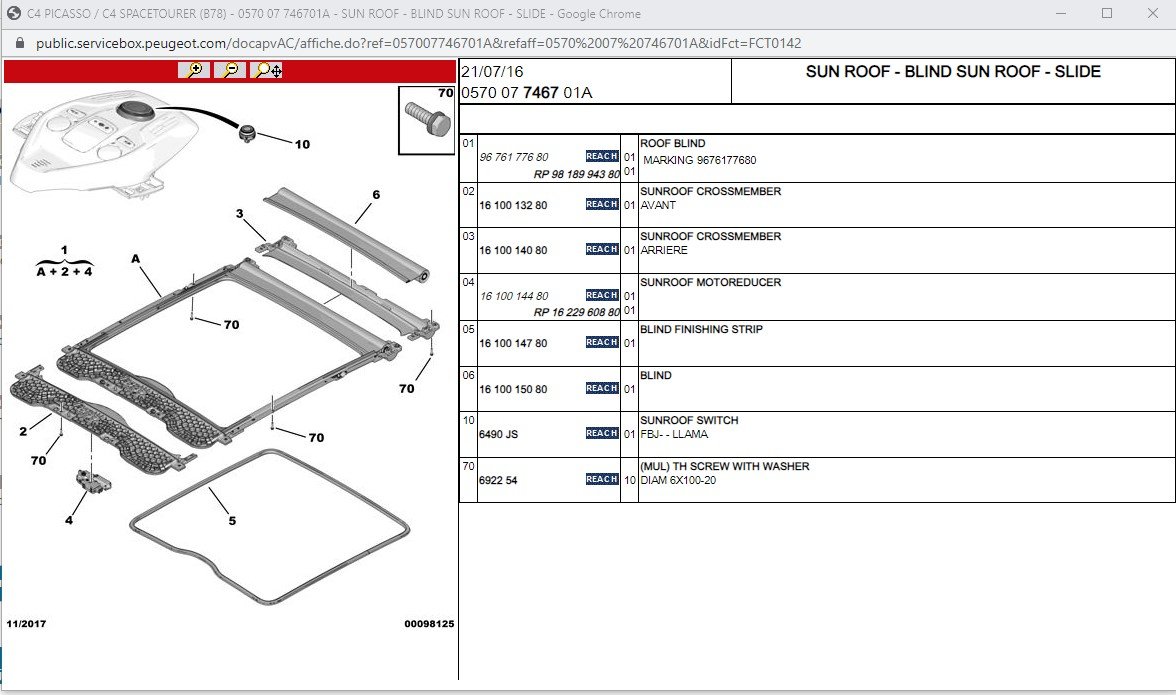The image size is (1176, 695).
Task: Click the A + 2 + 4 assembly label
Action: (x=64, y=271)
